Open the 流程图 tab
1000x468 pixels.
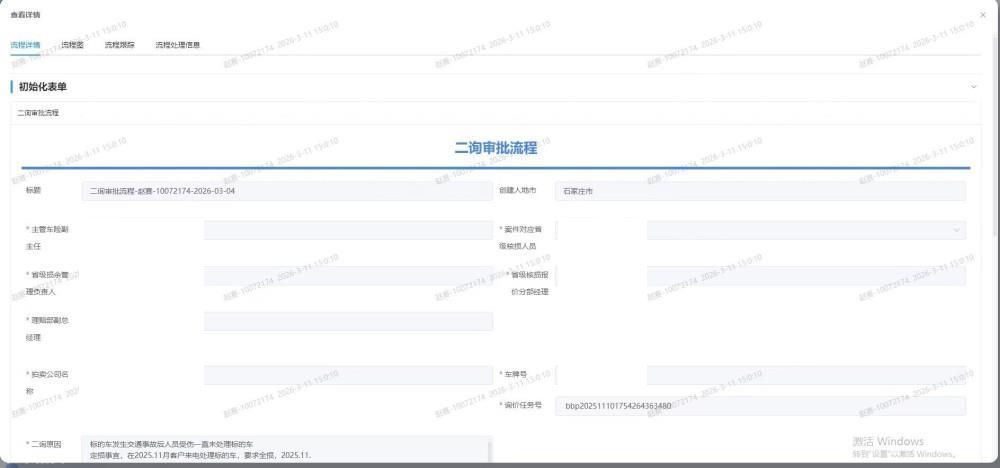click(72, 45)
